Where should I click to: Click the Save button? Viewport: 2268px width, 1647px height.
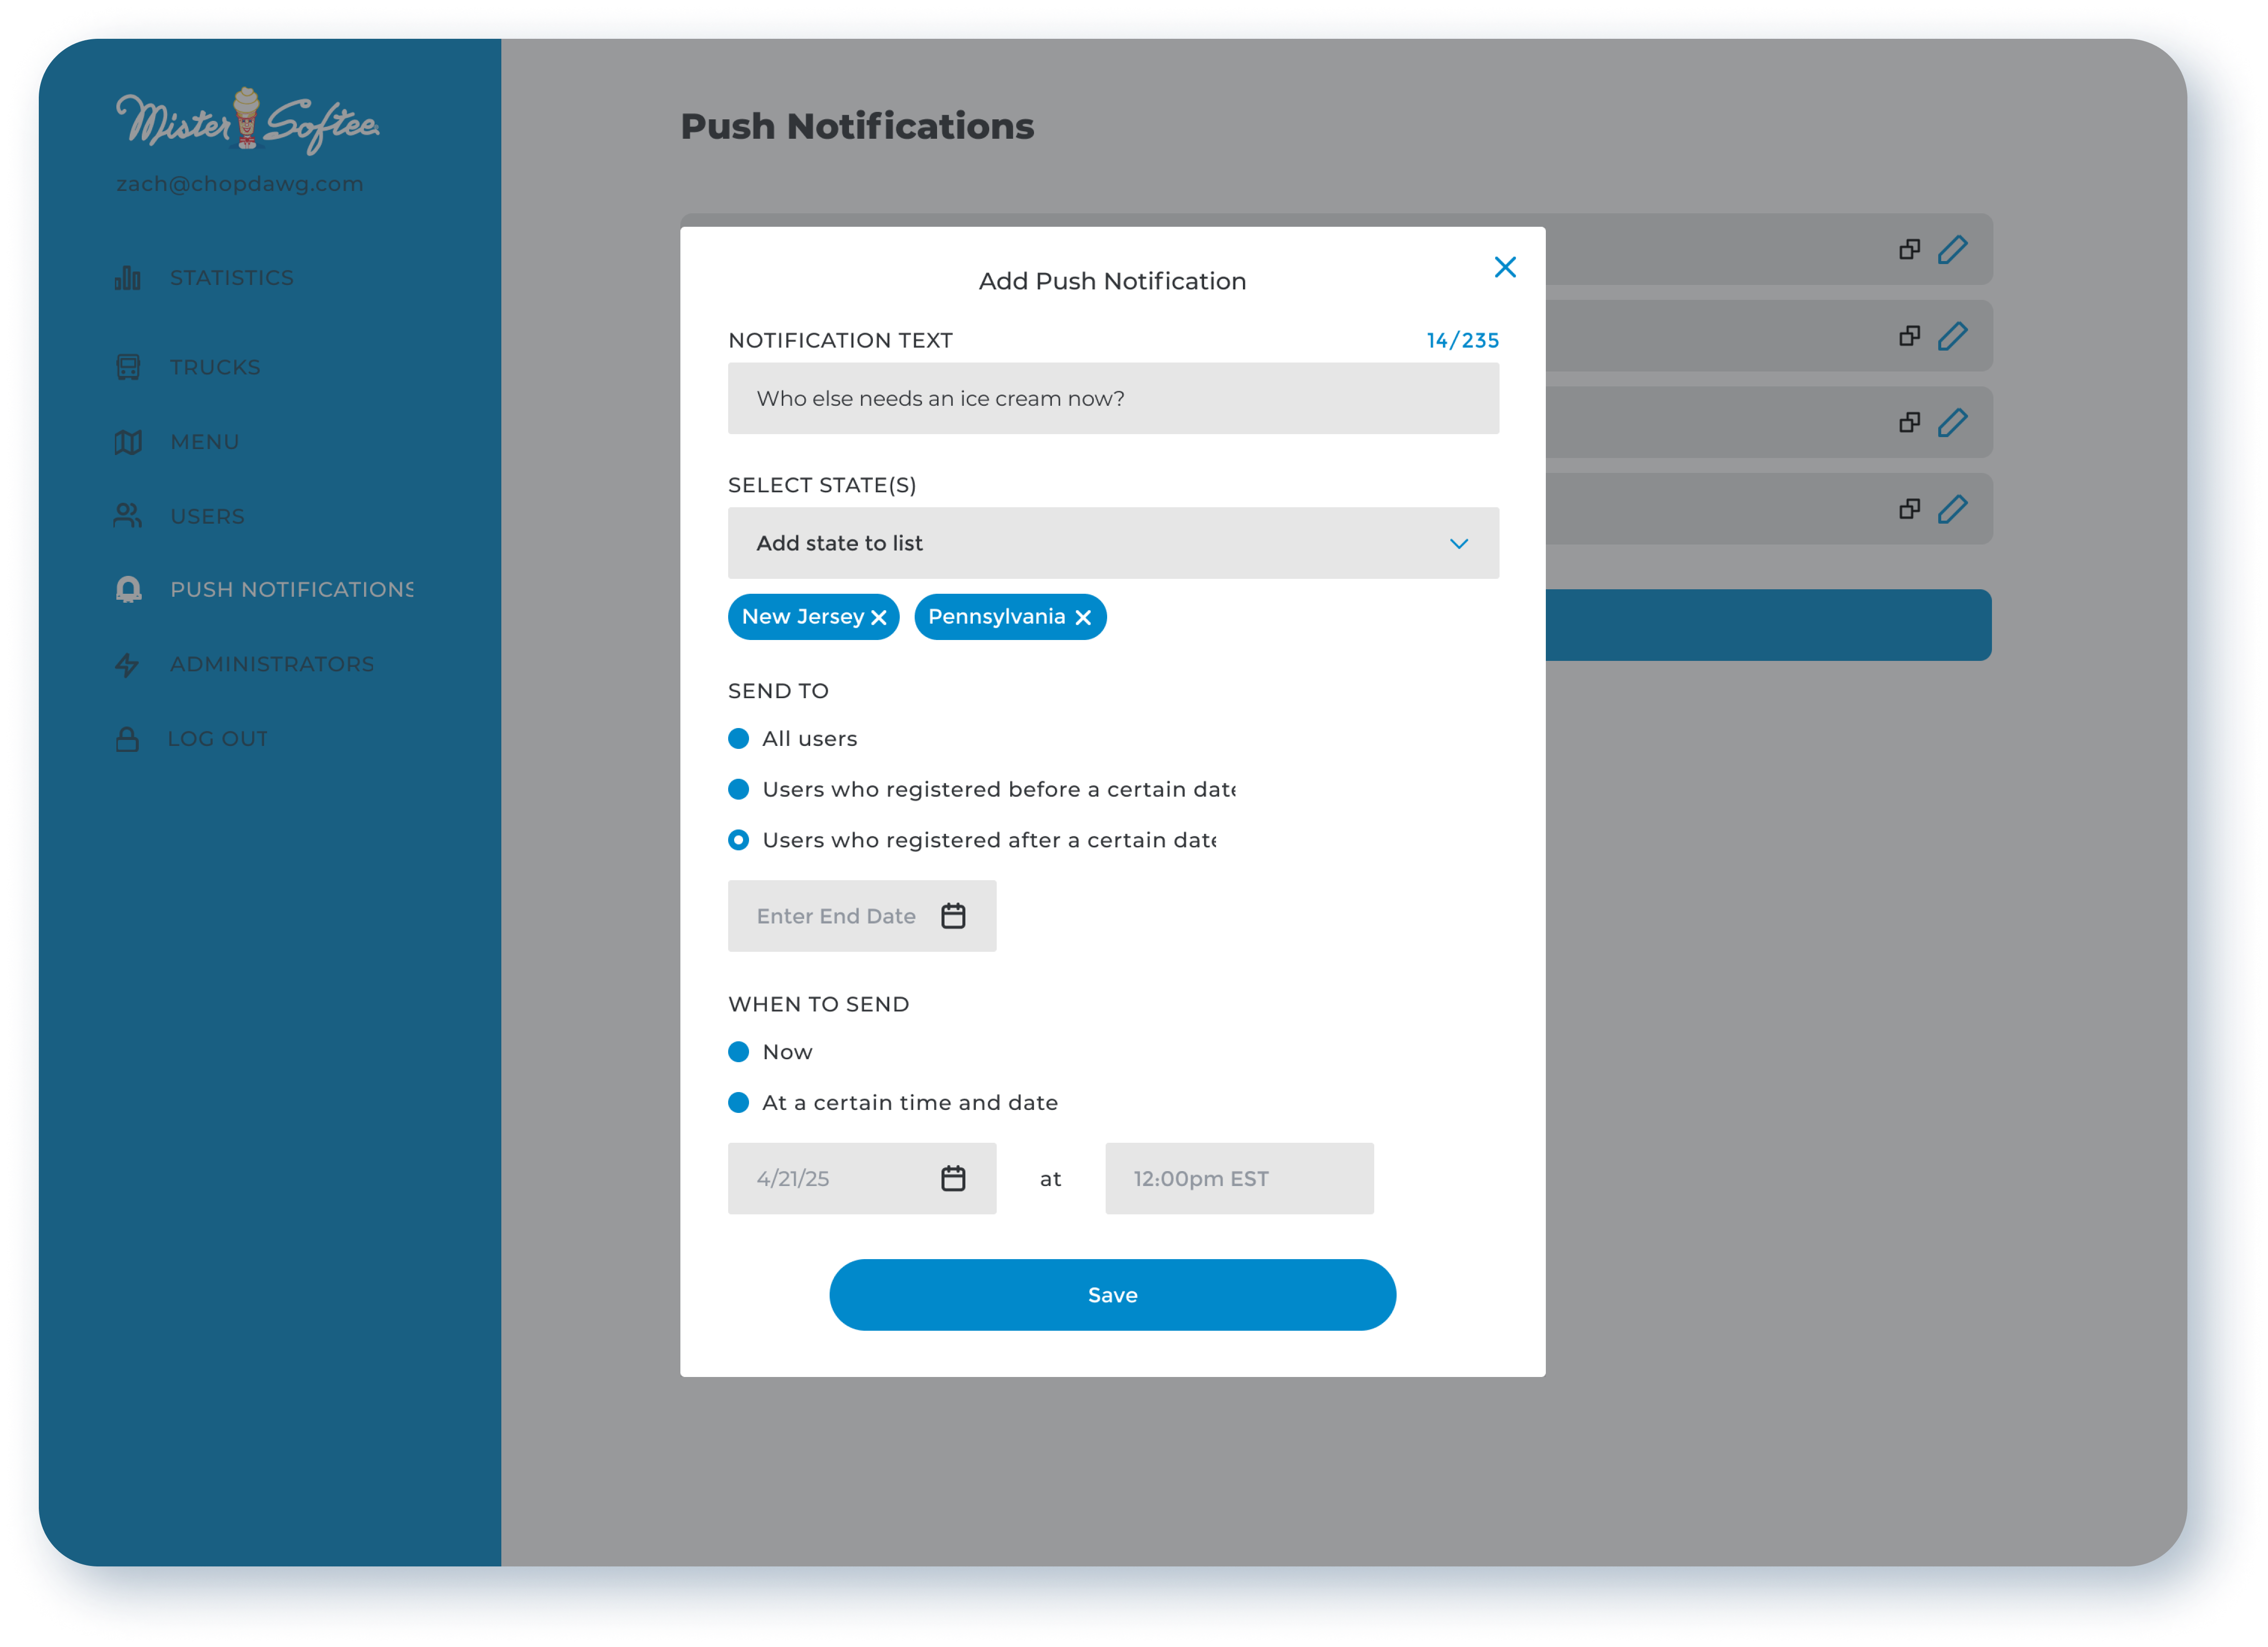[x=1112, y=1294]
